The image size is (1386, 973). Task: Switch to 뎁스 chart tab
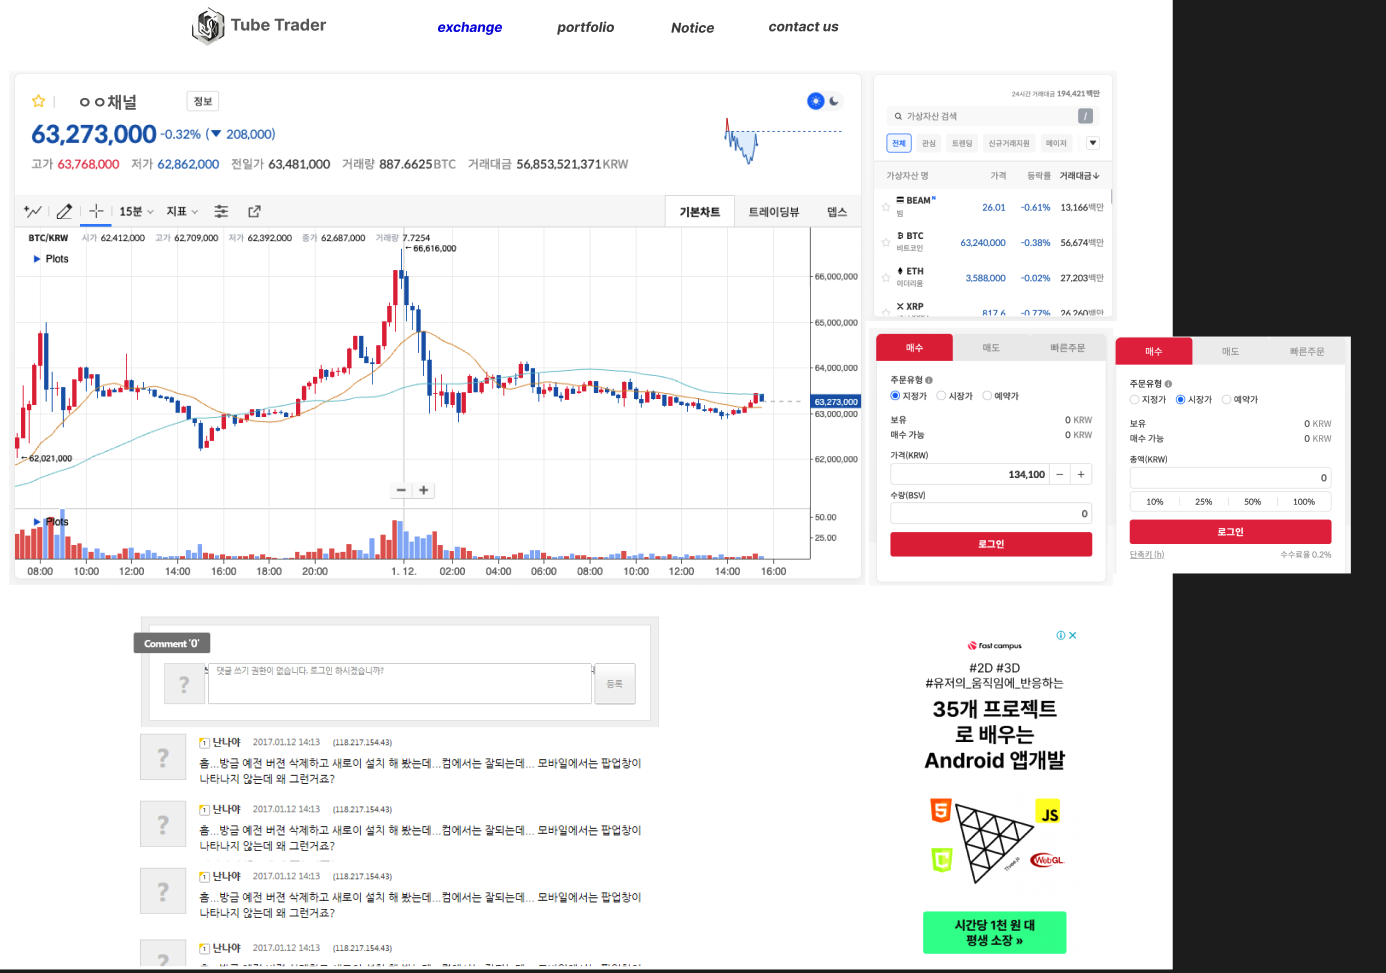coord(837,211)
